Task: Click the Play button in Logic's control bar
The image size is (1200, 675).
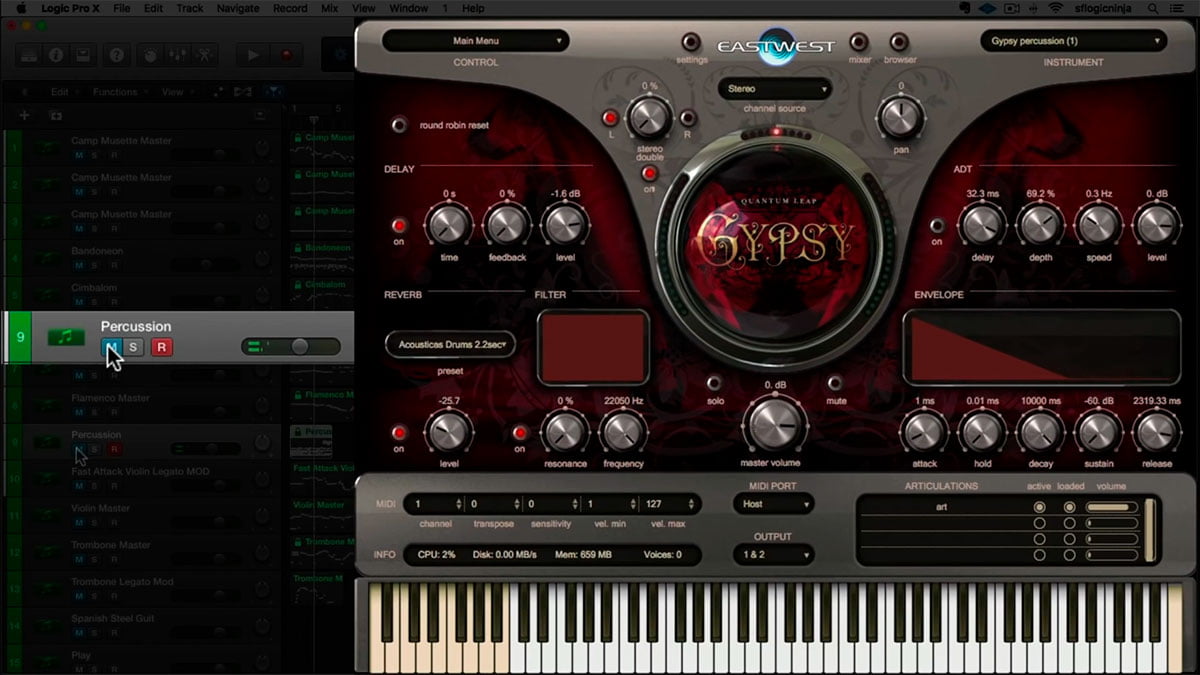Action: 254,55
